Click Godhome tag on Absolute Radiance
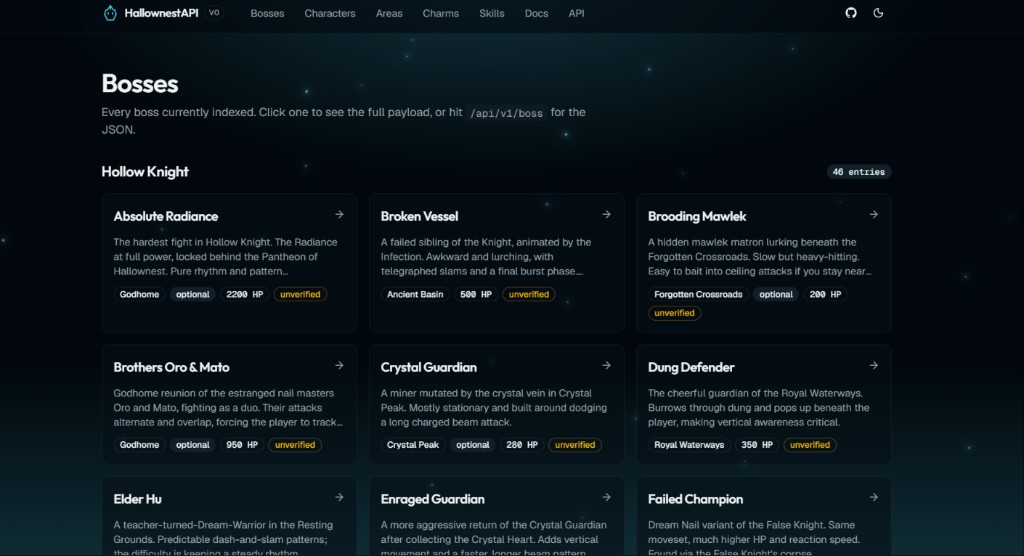 (x=139, y=295)
